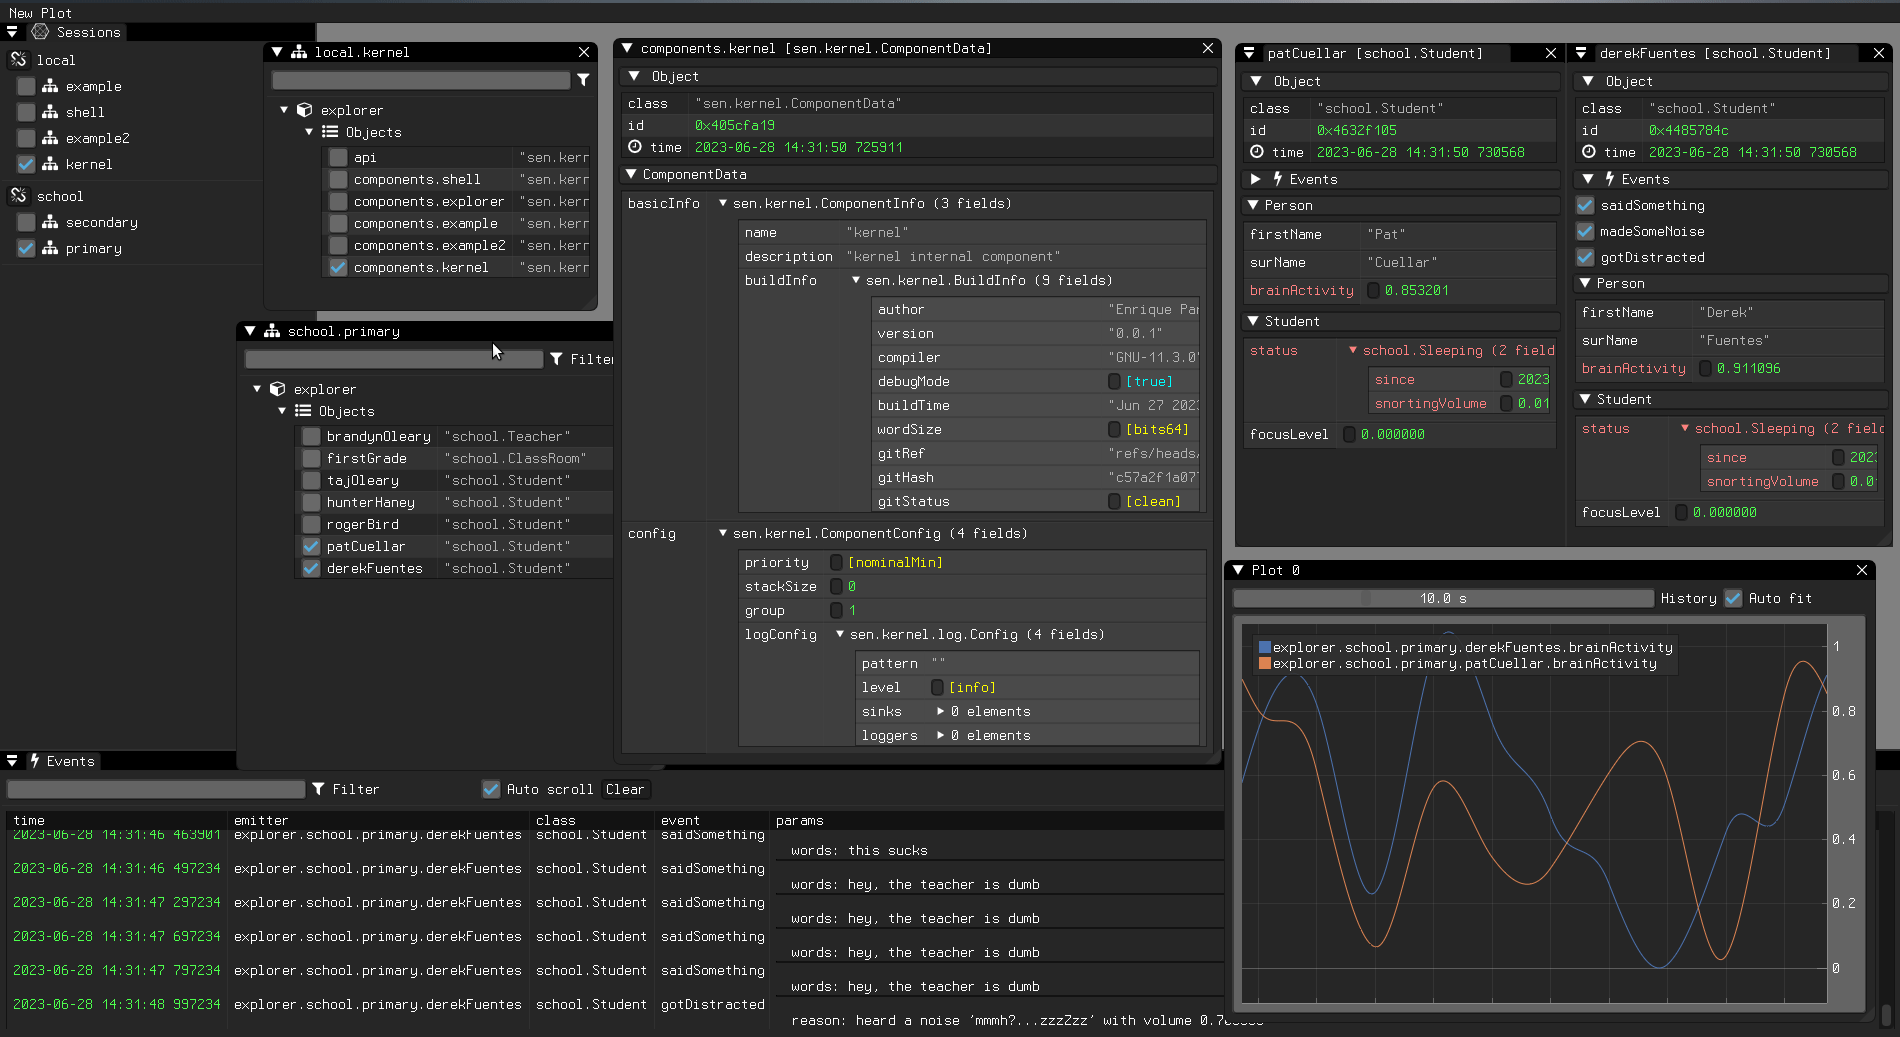Click the disconnect icon next to school session

click(x=18, y=196)
